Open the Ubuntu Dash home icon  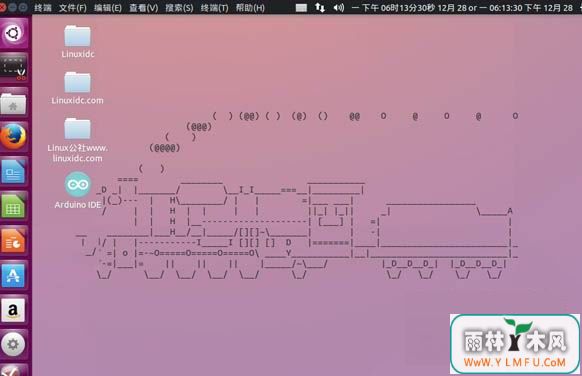coord(13,33)
